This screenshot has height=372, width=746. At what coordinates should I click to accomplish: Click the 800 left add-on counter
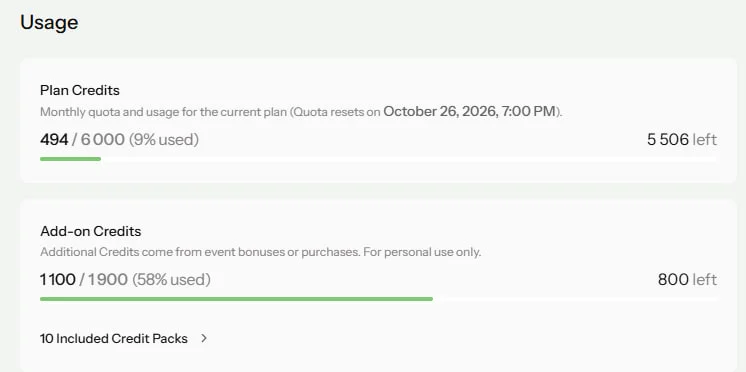(687, 279)
